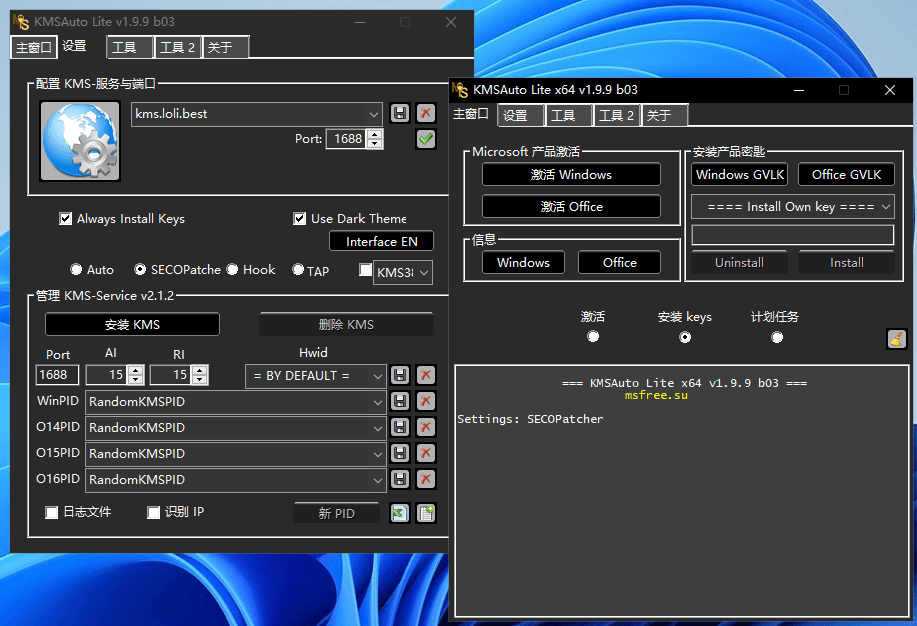Click the notepad icon beside 新 PID

(426, 513)
